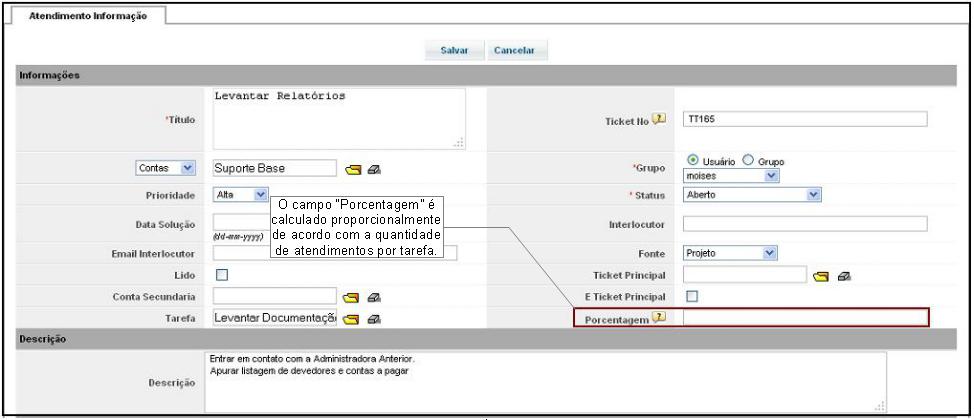
Task: Show help icon next to Ticket No
Action: pyautogui.click(x=659, y=119)
